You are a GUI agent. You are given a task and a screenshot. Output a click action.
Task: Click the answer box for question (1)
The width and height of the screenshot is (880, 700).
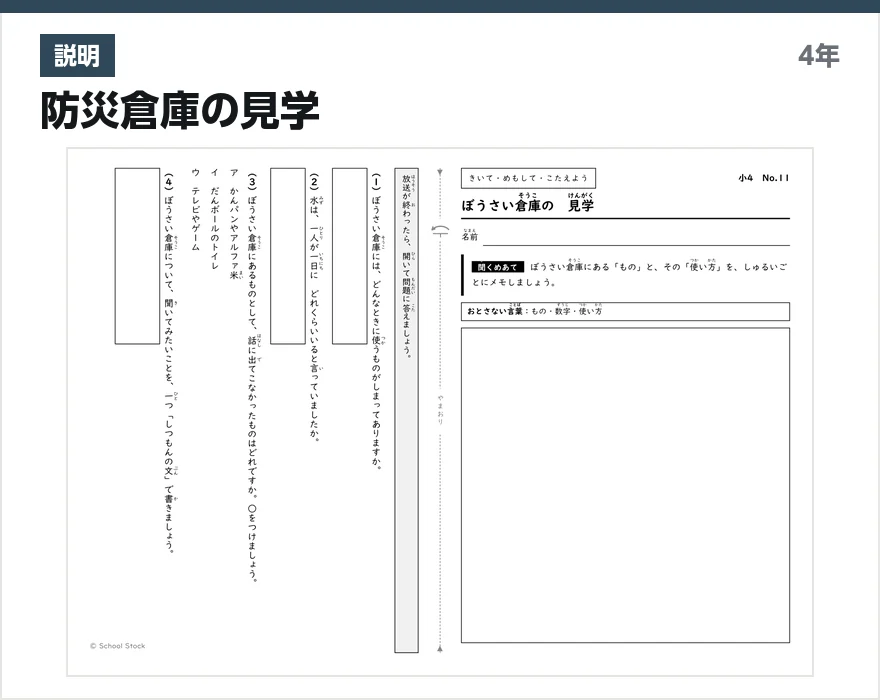click(350, 256)
